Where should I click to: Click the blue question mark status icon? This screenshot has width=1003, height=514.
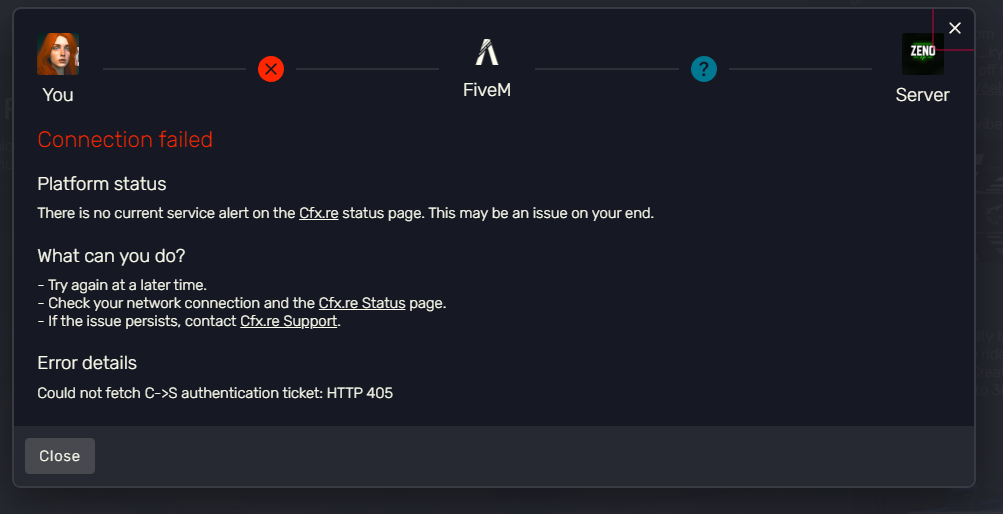tap(704, 69)
